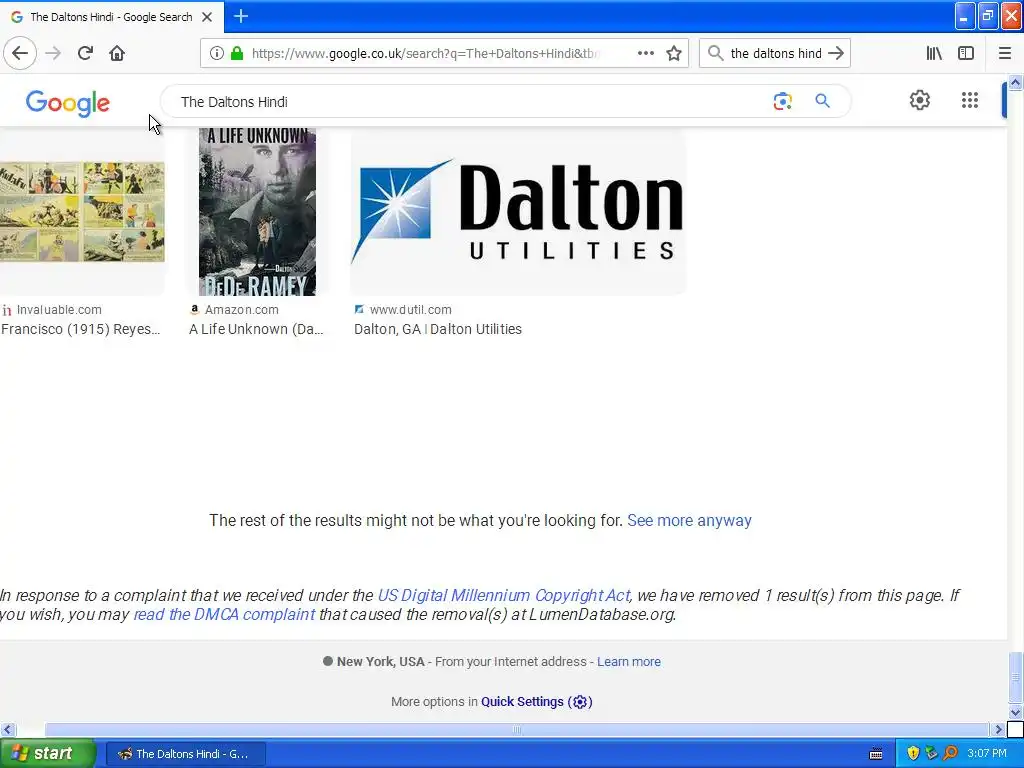Toggle the sidebar view icon
1024x768 pixels.
[966, 54]
